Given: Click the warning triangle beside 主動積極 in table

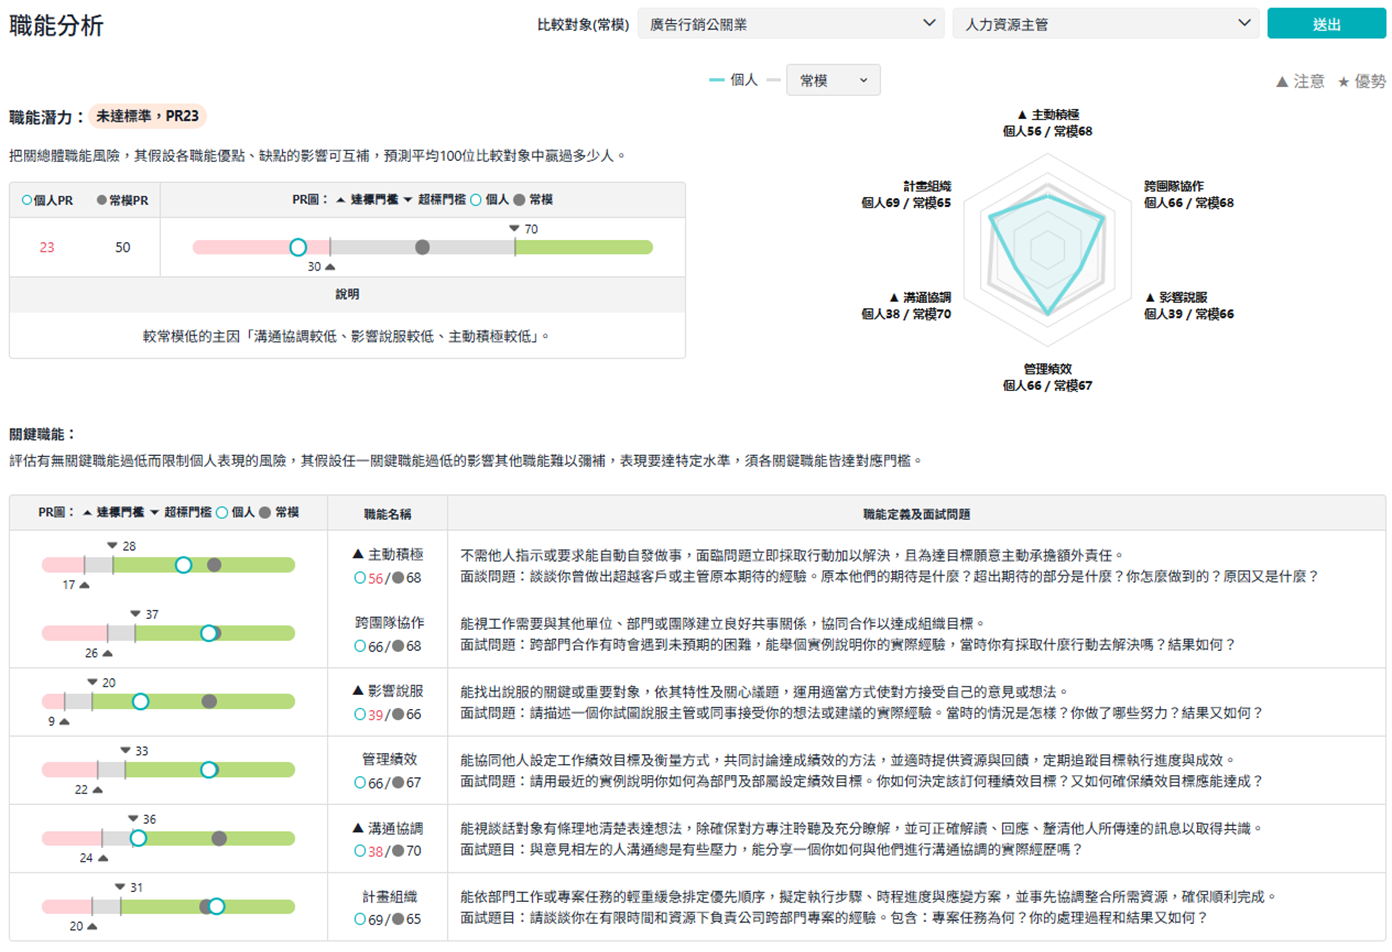Looking at the screenshot, I should pyautogui.click(x=358, y=554).
